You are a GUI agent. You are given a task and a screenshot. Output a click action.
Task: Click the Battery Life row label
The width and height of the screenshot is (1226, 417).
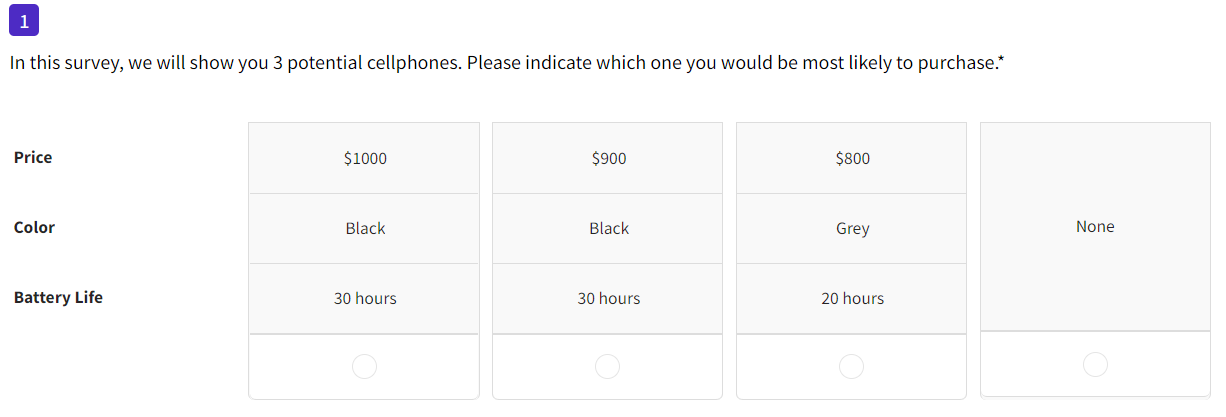(x=58, y=297)
